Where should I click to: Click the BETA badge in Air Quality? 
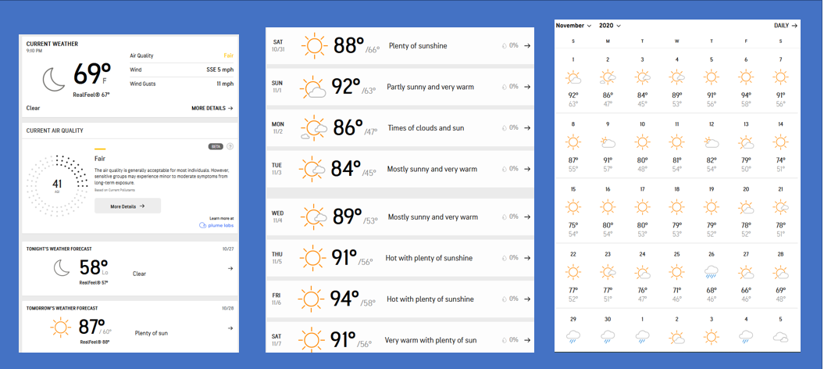[x=215, y=146]
